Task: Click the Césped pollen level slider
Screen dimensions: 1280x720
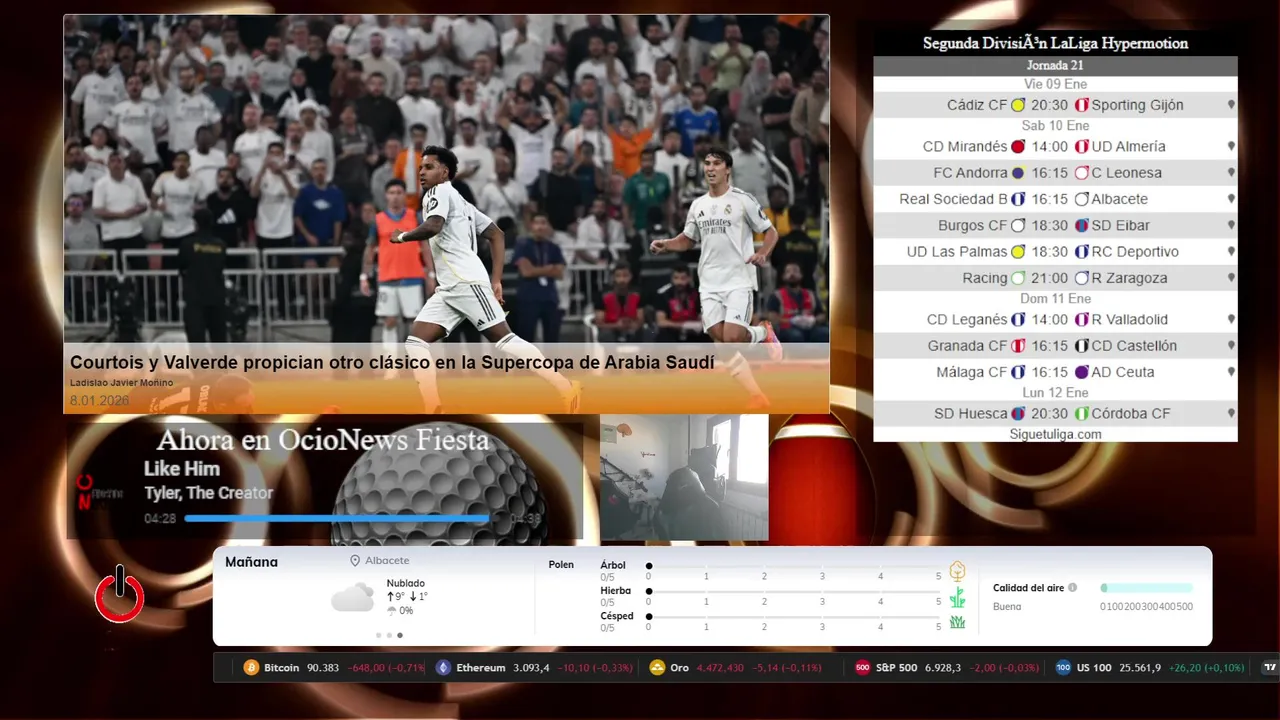Action: [x=793, y=617]
